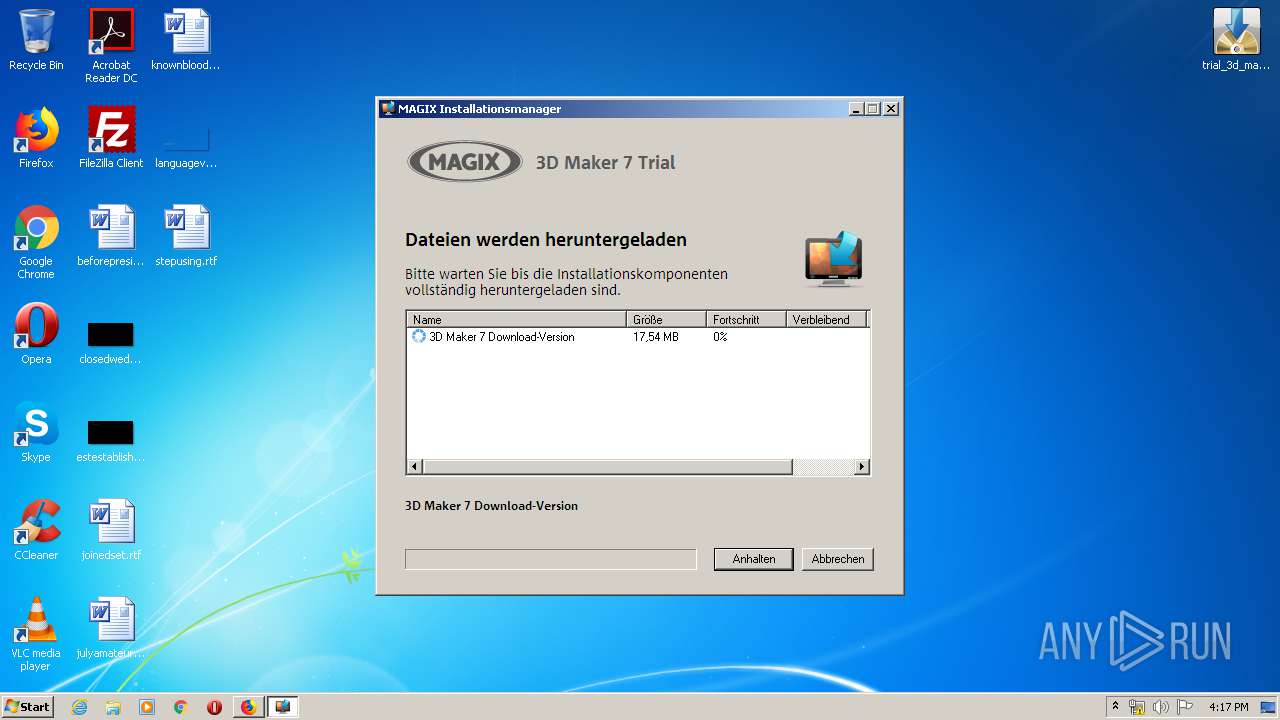Screen dimensions: 1280x720
Task: Open Windows Explorer from the taskbar
Action: point(113,707)
